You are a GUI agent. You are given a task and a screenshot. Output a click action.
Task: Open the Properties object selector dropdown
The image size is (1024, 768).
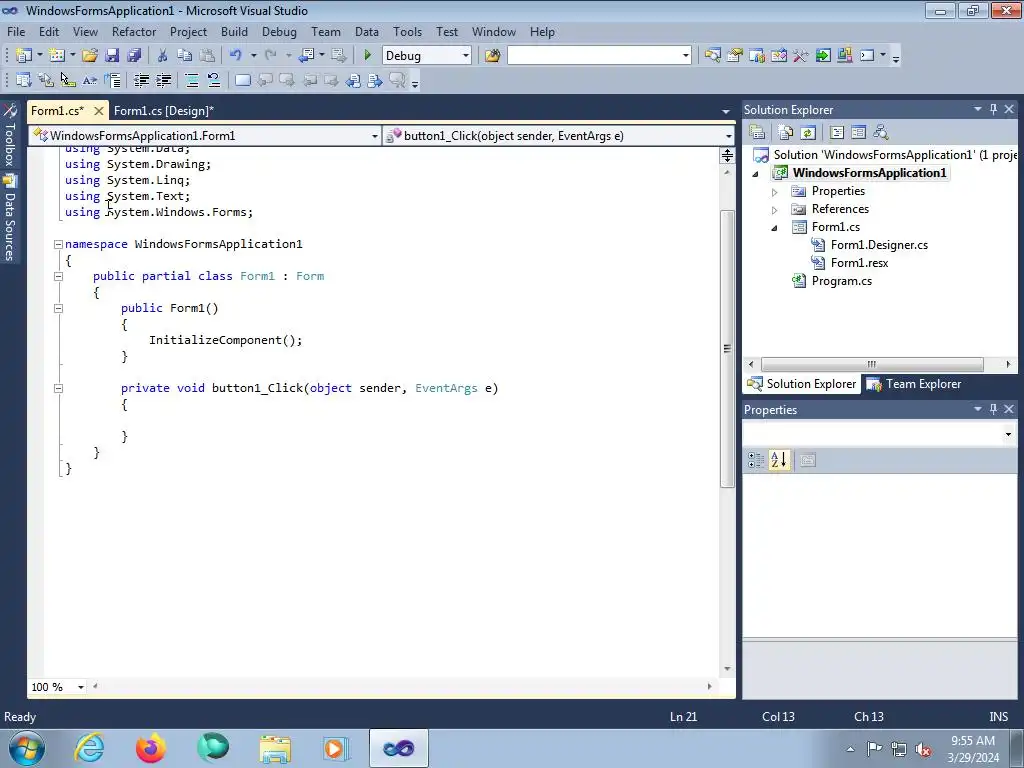click(x=1008, y=434)
